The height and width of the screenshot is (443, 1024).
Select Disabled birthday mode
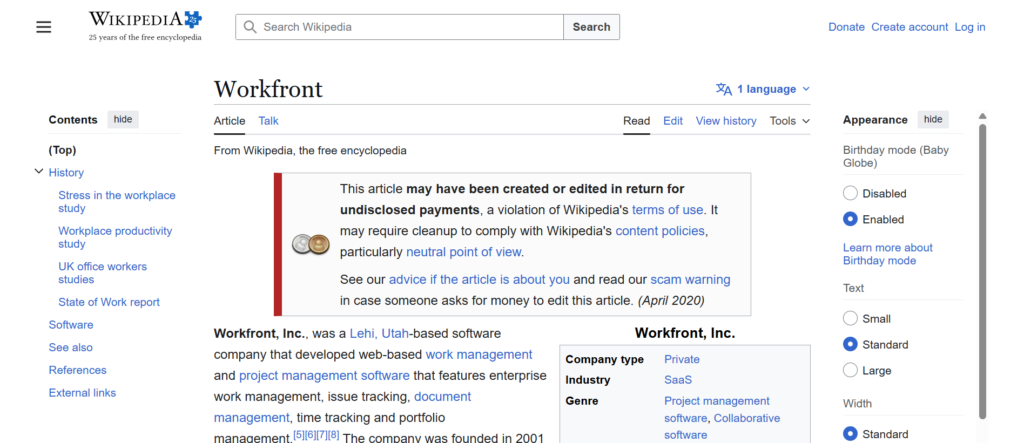[850, 193]
